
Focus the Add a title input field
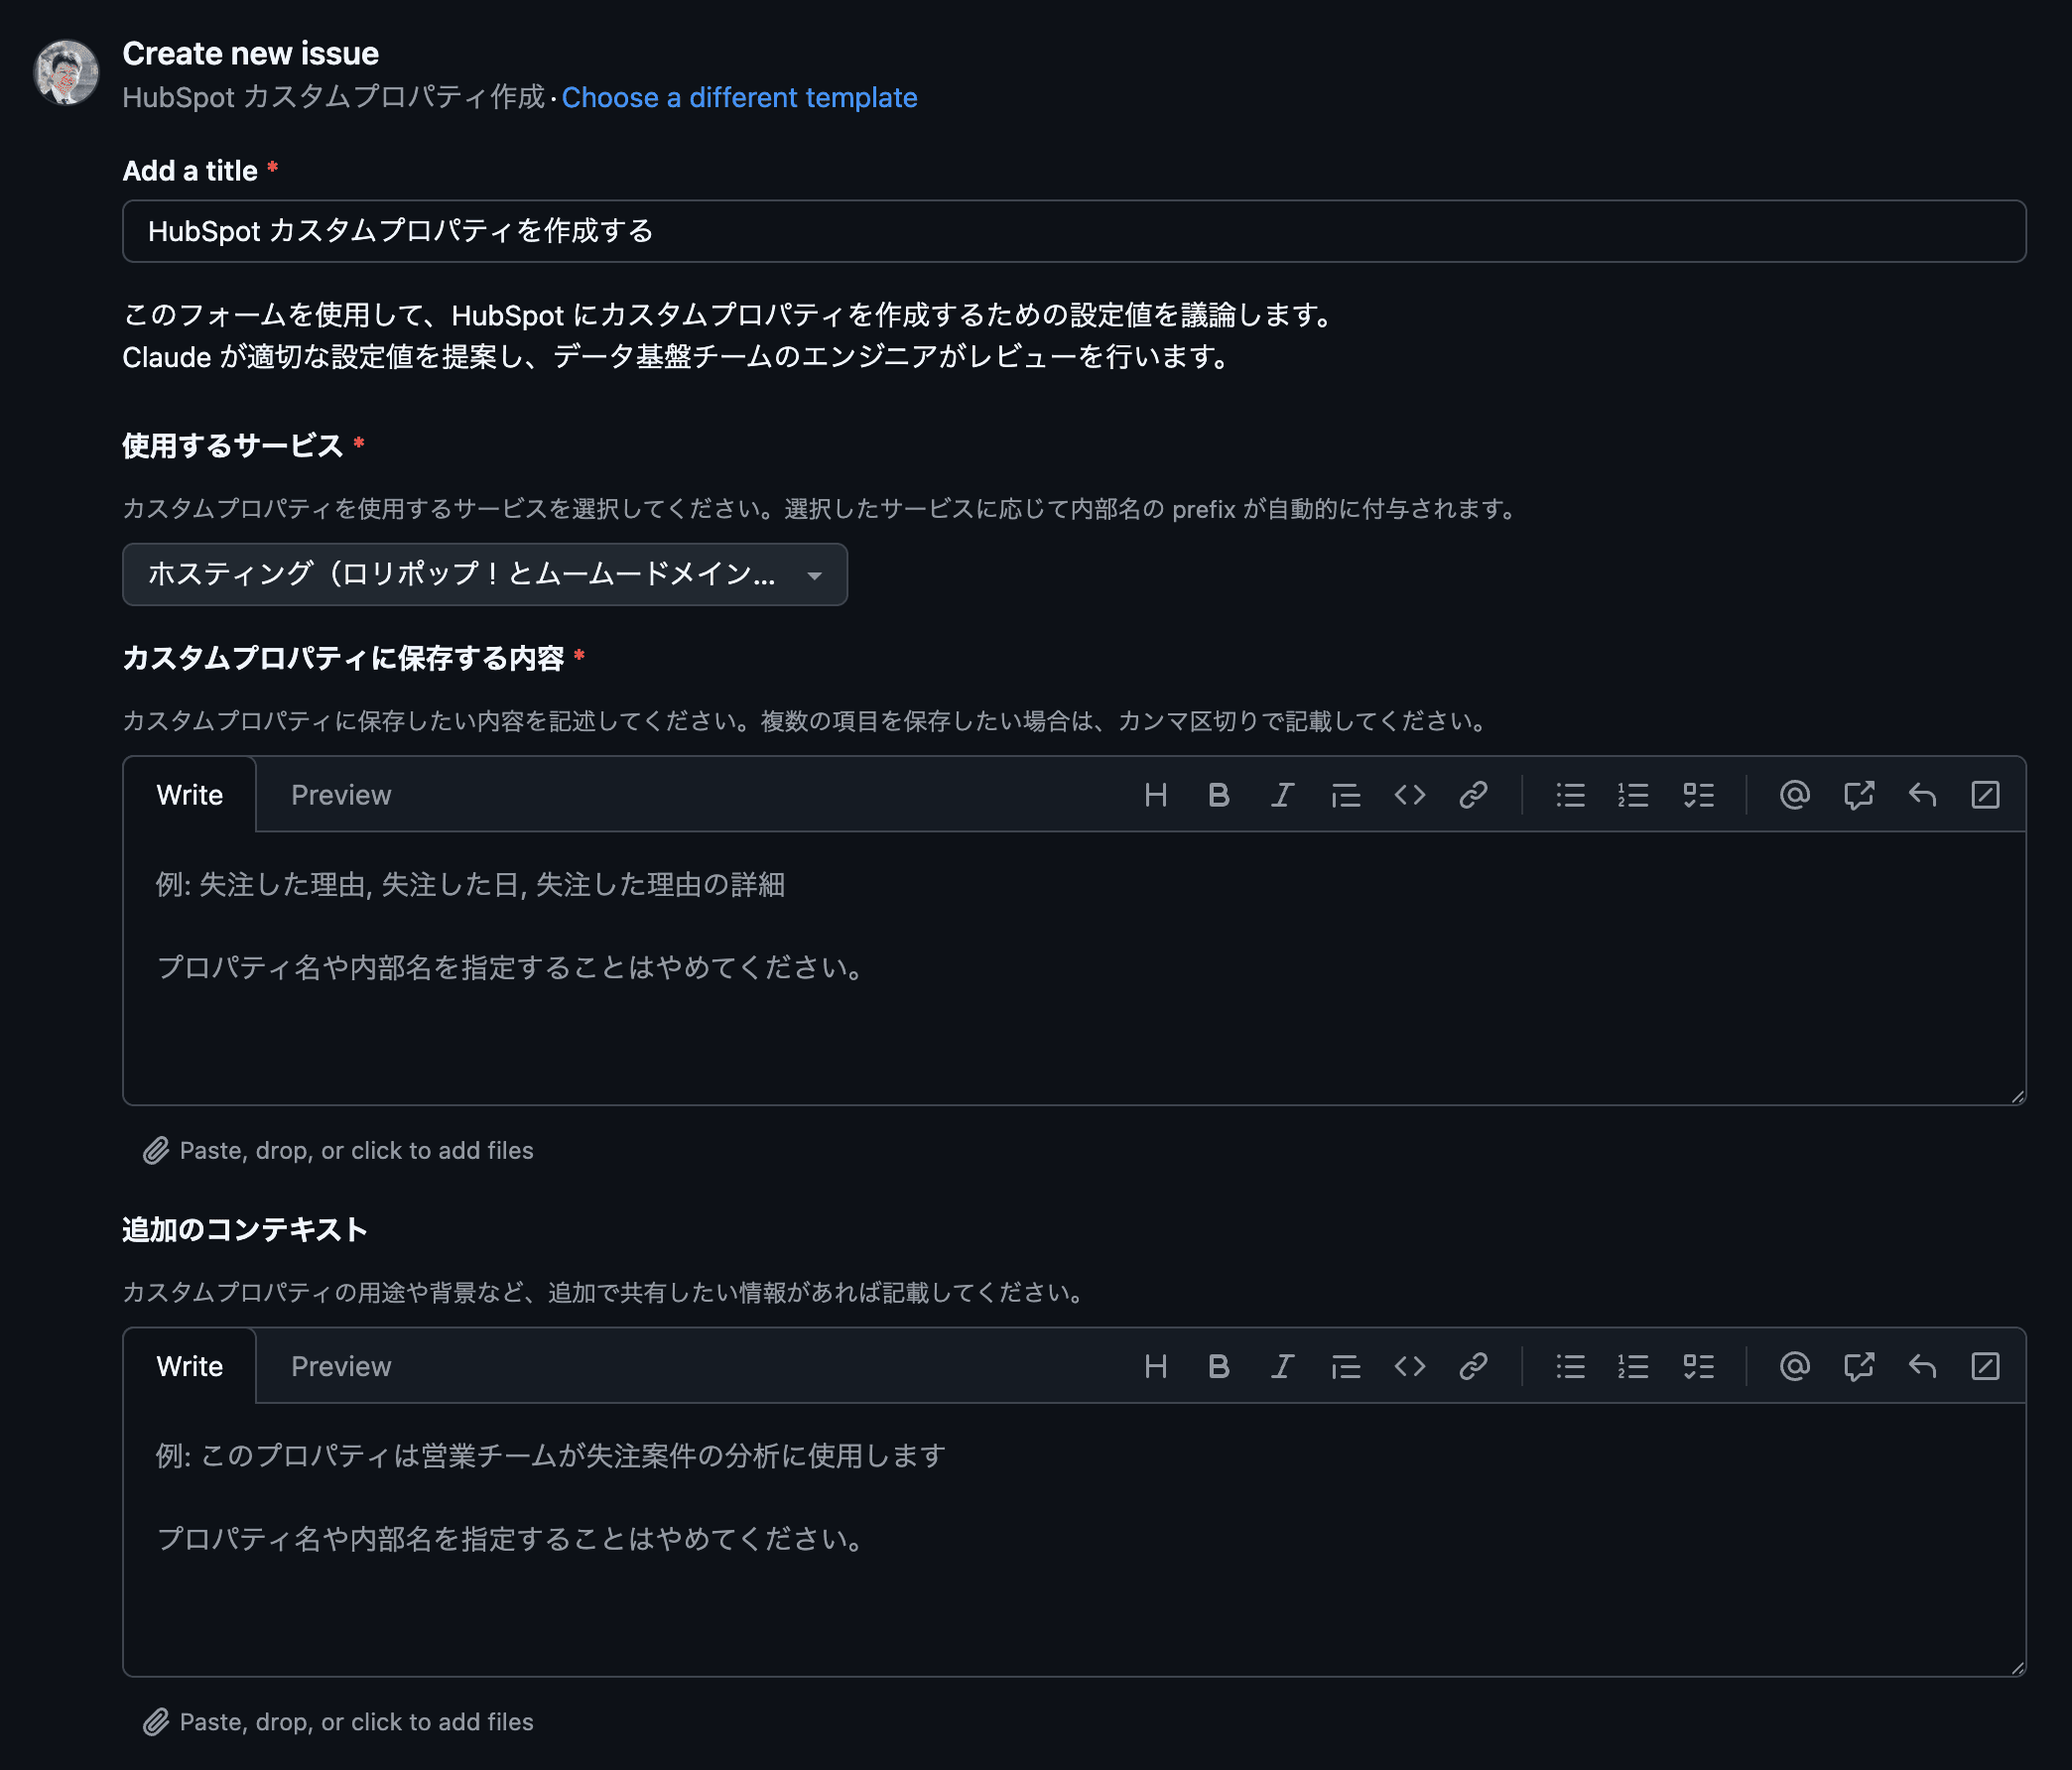tap(1073, 231)
